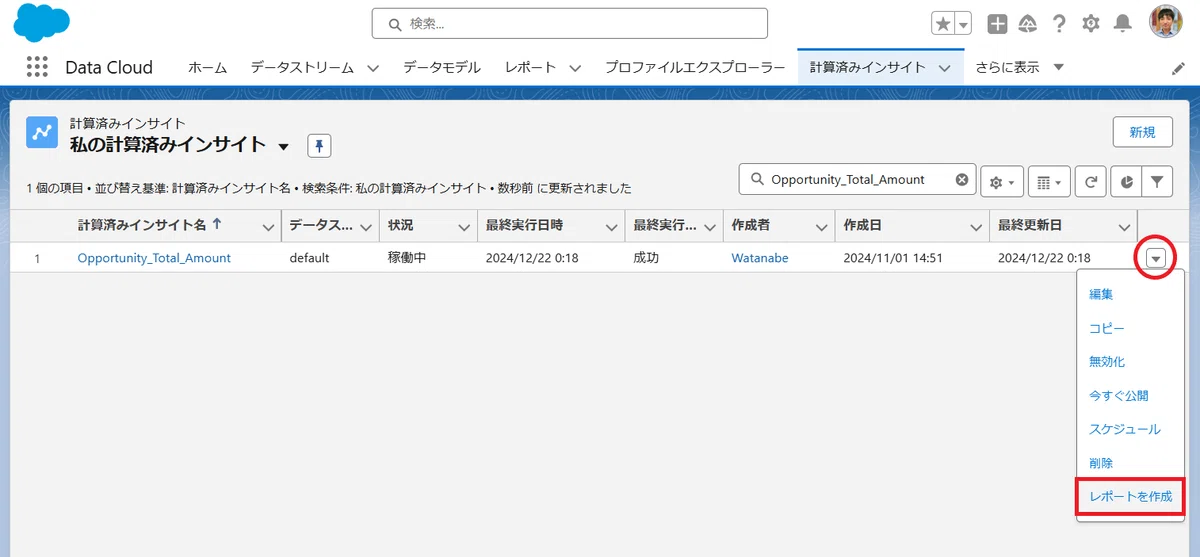The height and width of the screenshot is (557, 1200).
Task: Open the データモデル tab
Action: [x=442, y=68]
